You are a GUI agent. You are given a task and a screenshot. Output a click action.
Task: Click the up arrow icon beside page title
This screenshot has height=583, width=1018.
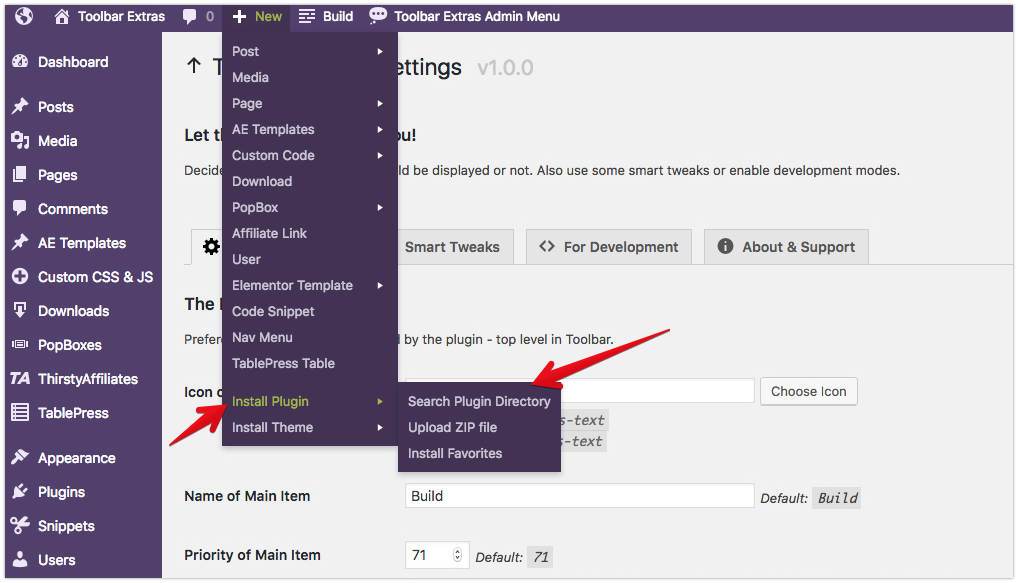click(x=193, y=66)
